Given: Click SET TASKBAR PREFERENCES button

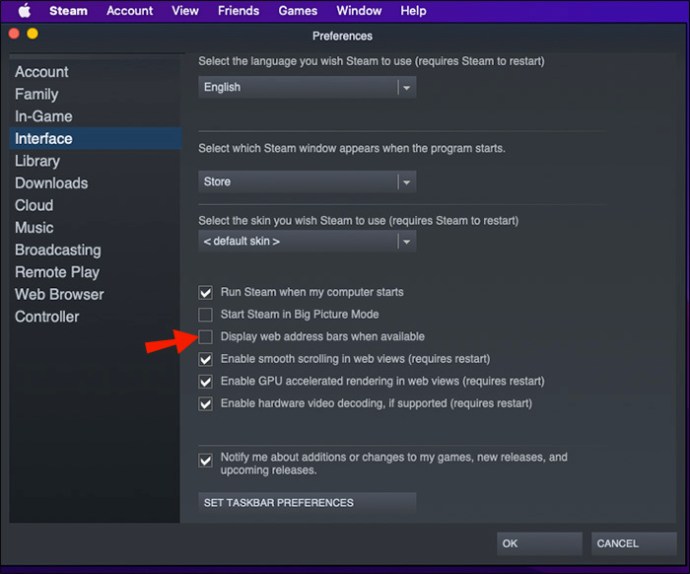Looking at the screenshot, I should coord(307,503).
